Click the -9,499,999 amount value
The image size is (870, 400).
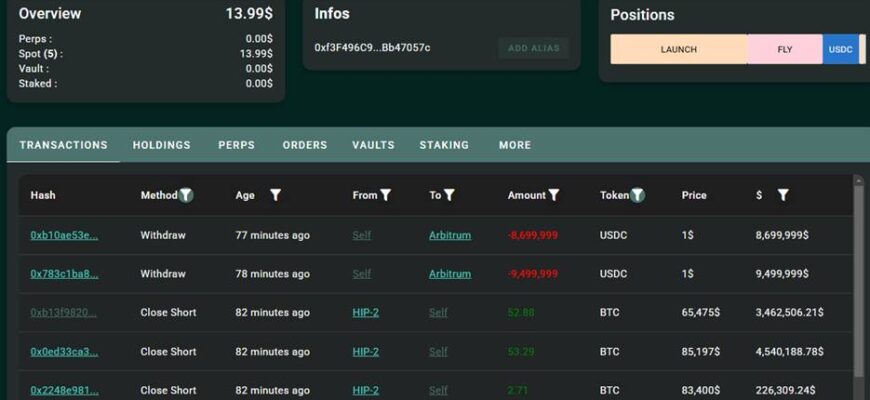533,274
